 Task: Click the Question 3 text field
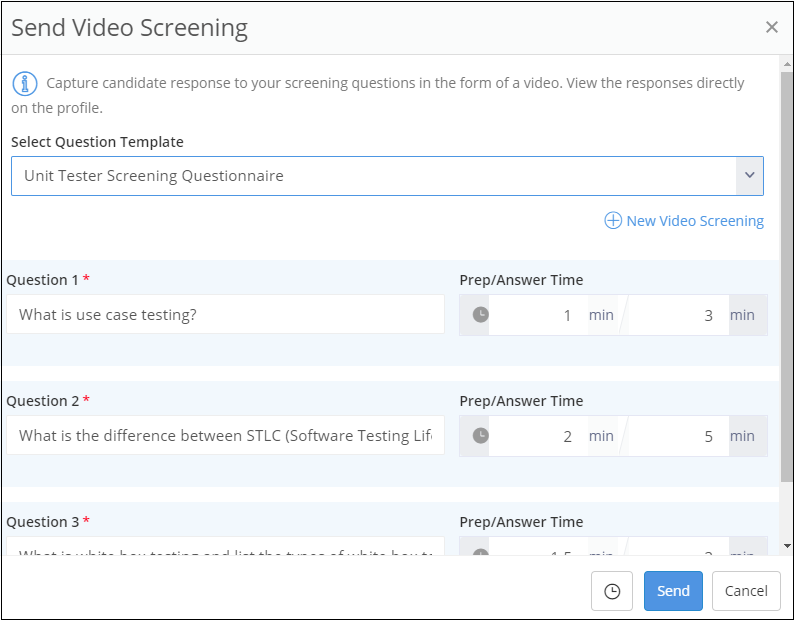point(225,551)
